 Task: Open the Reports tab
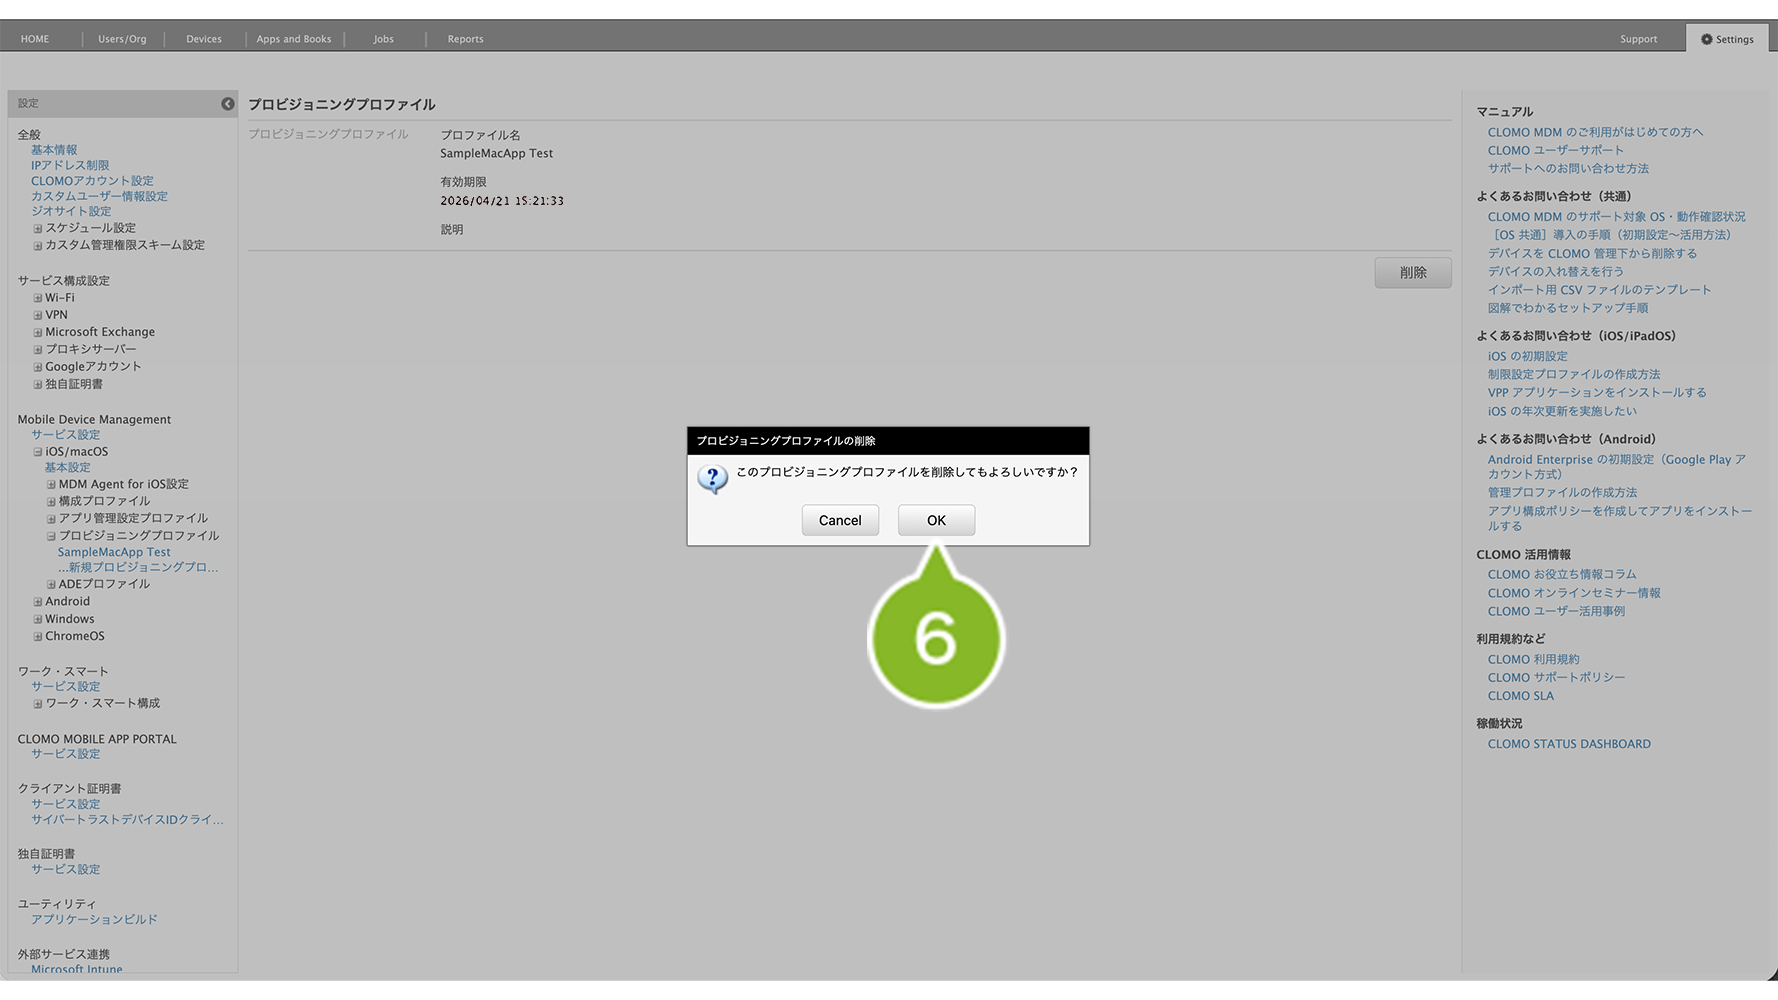tap(465, 39)
